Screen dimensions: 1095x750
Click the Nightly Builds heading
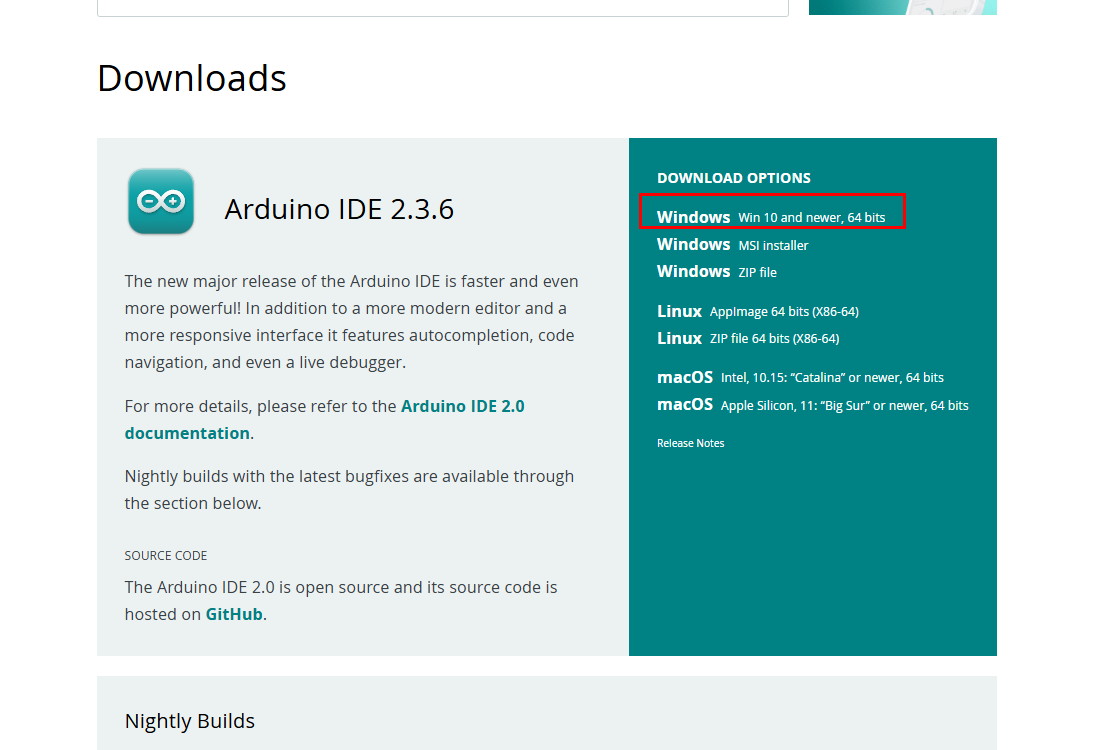pos(190,721)
